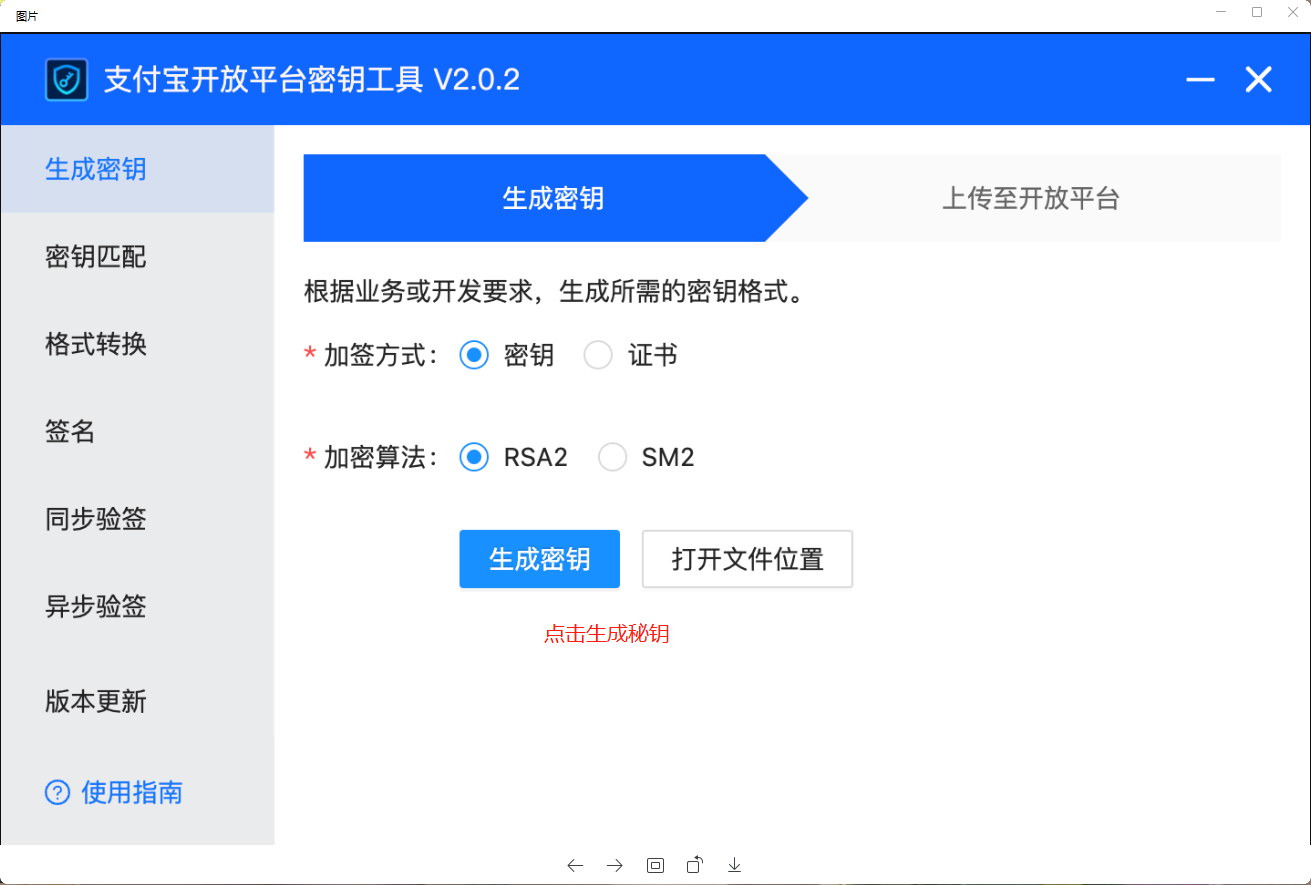Close the 图片 viewer window
Viewport: 1311px width, 885px height.
1294,13
